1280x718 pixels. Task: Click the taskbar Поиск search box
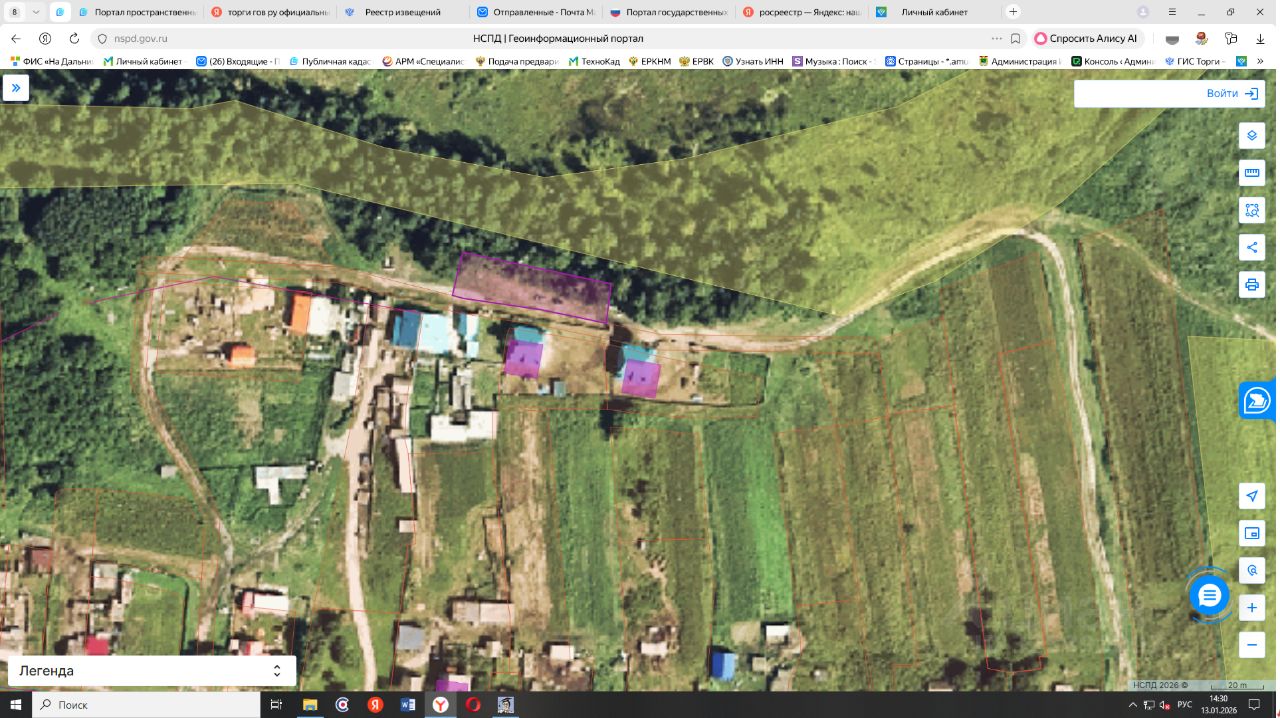click(x=146, y=705)
